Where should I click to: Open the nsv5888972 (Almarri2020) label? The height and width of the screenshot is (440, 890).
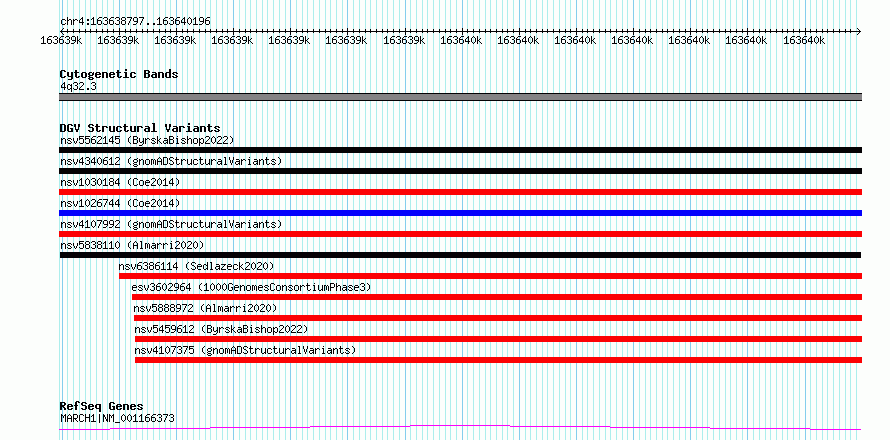(x=205, y=308)
